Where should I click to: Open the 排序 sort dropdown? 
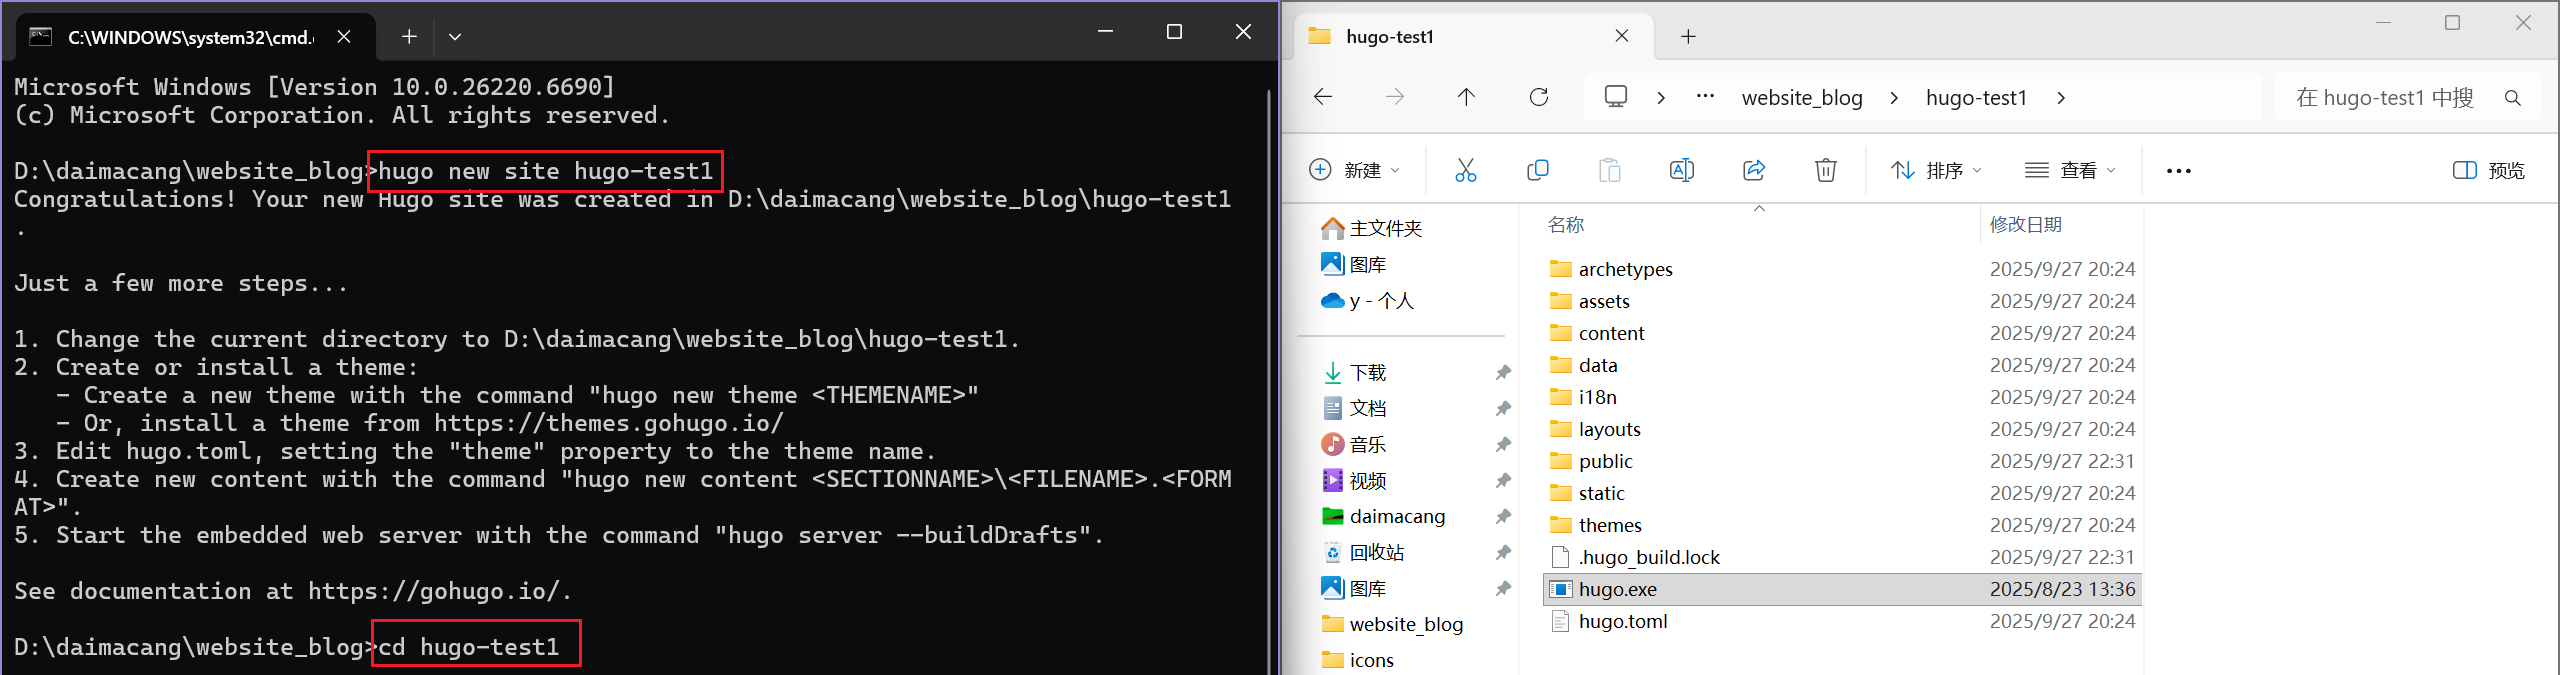point(1936,171)
